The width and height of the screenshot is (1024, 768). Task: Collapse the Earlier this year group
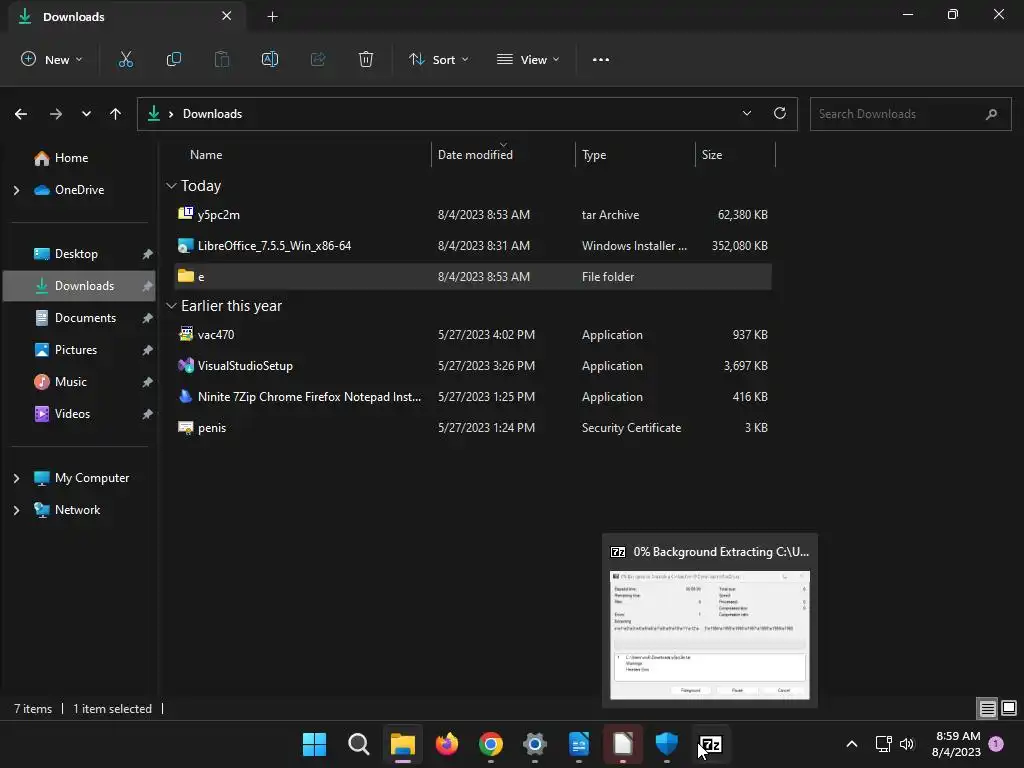[171, 306]
